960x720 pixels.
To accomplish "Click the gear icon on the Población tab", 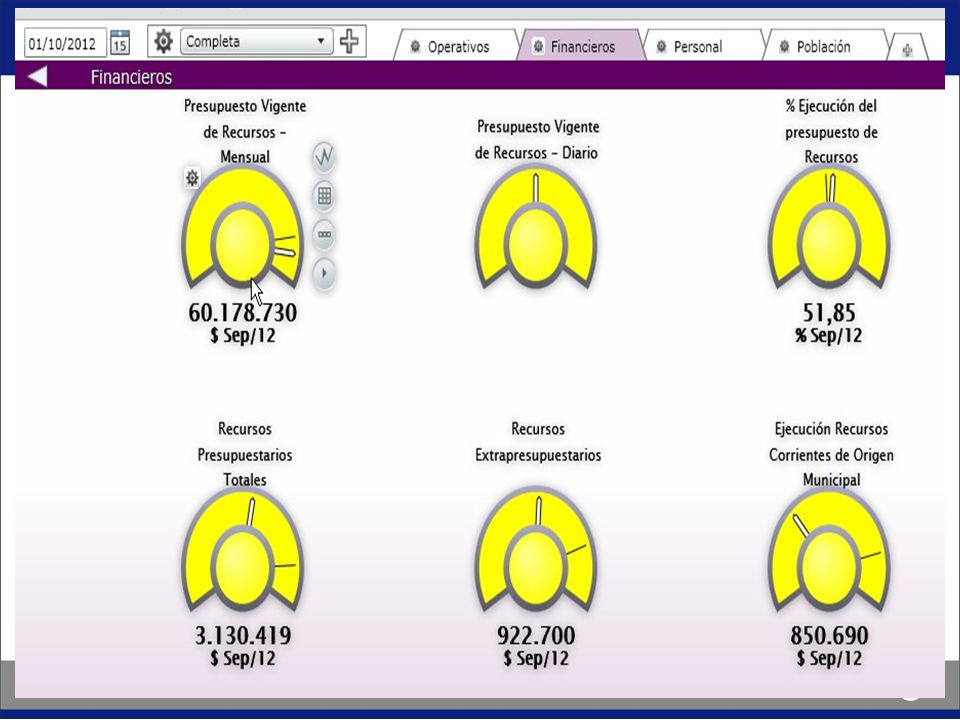I will click(784, 47).
